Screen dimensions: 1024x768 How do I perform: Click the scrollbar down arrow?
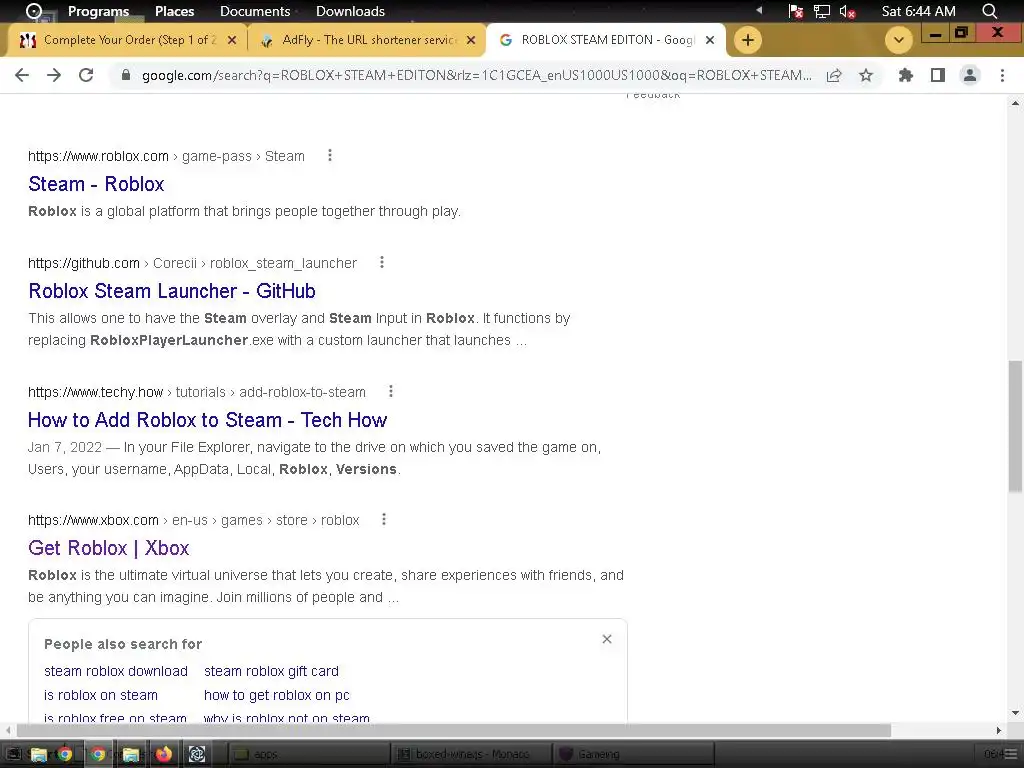click(x=1015, y=713)
